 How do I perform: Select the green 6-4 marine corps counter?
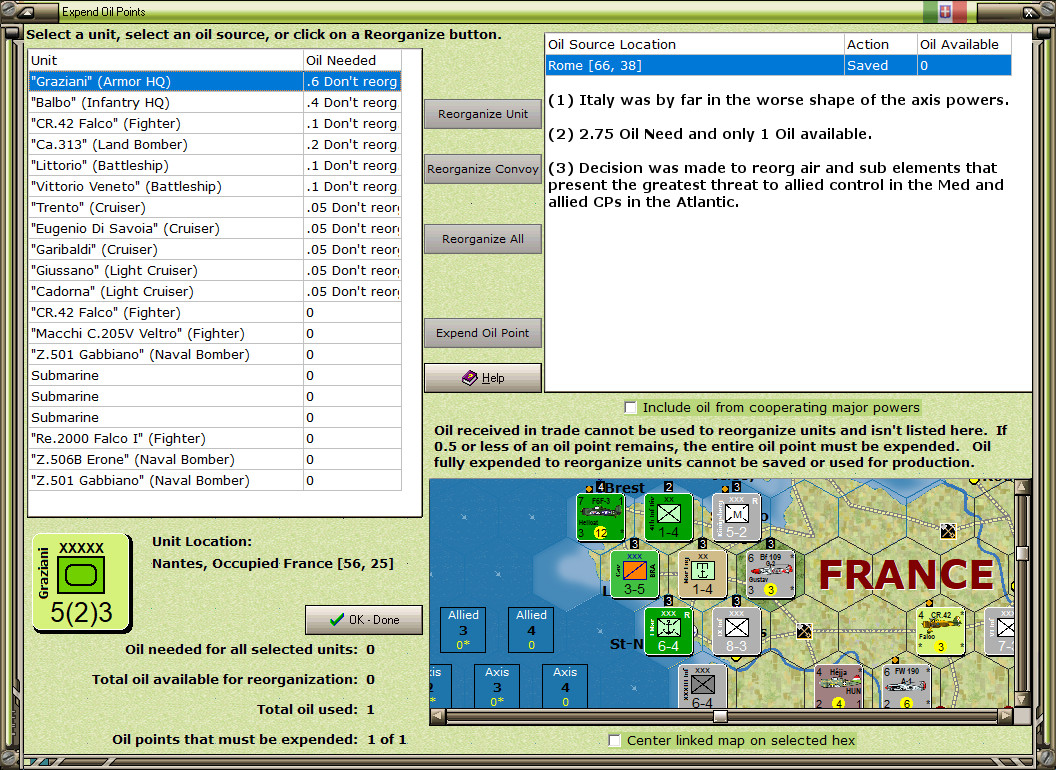[668, 631]
